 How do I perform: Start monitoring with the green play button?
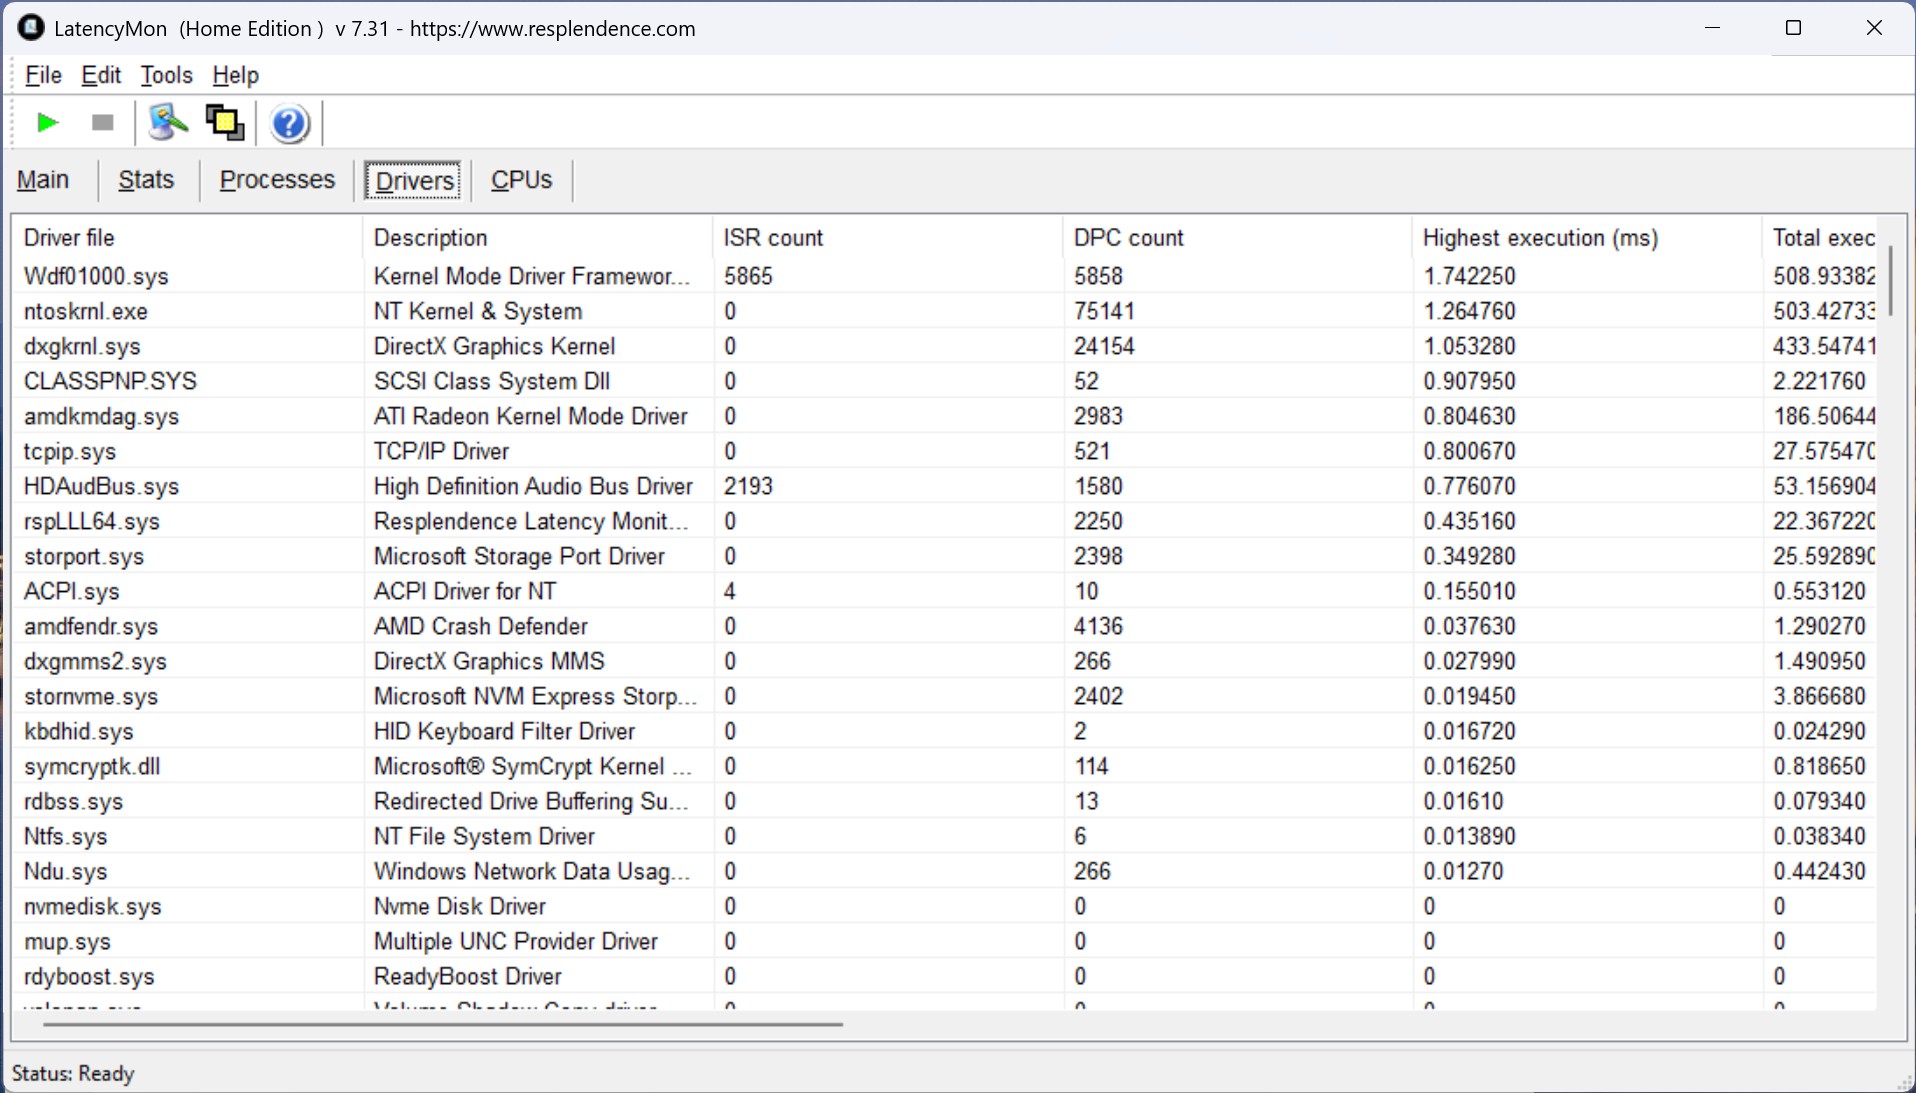pos(46,123)
